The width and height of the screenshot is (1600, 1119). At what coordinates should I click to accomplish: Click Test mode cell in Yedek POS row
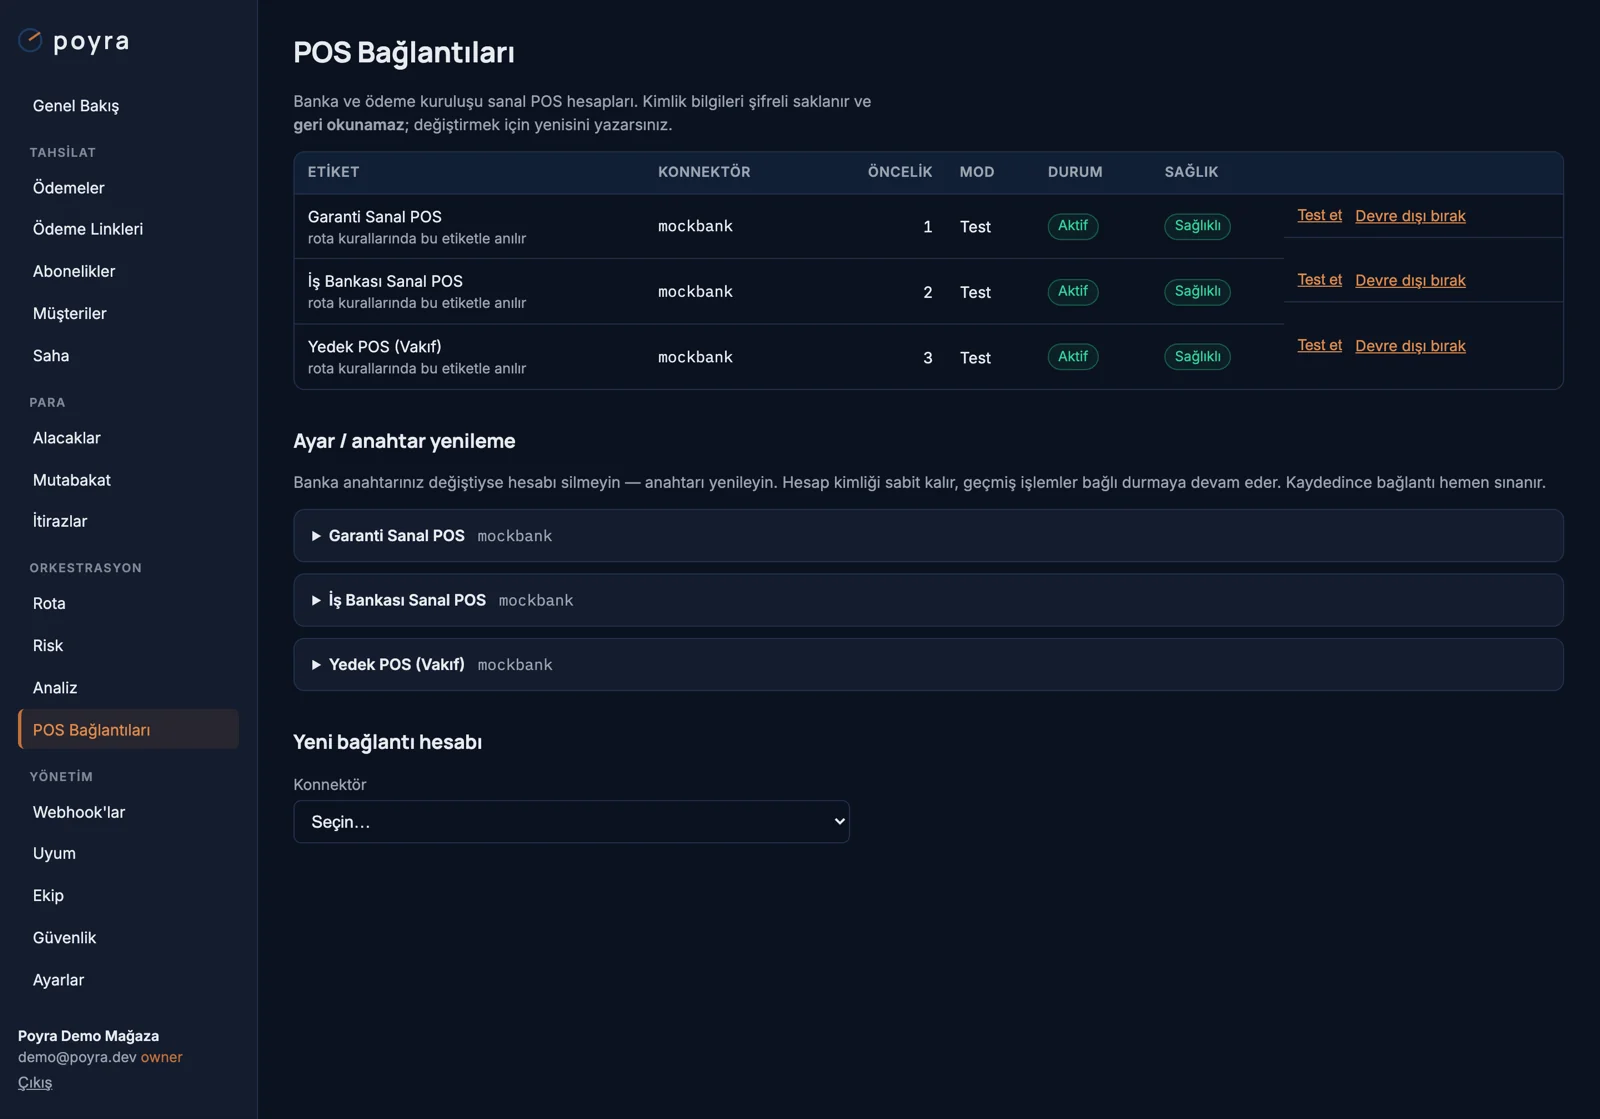coord(975,358)
